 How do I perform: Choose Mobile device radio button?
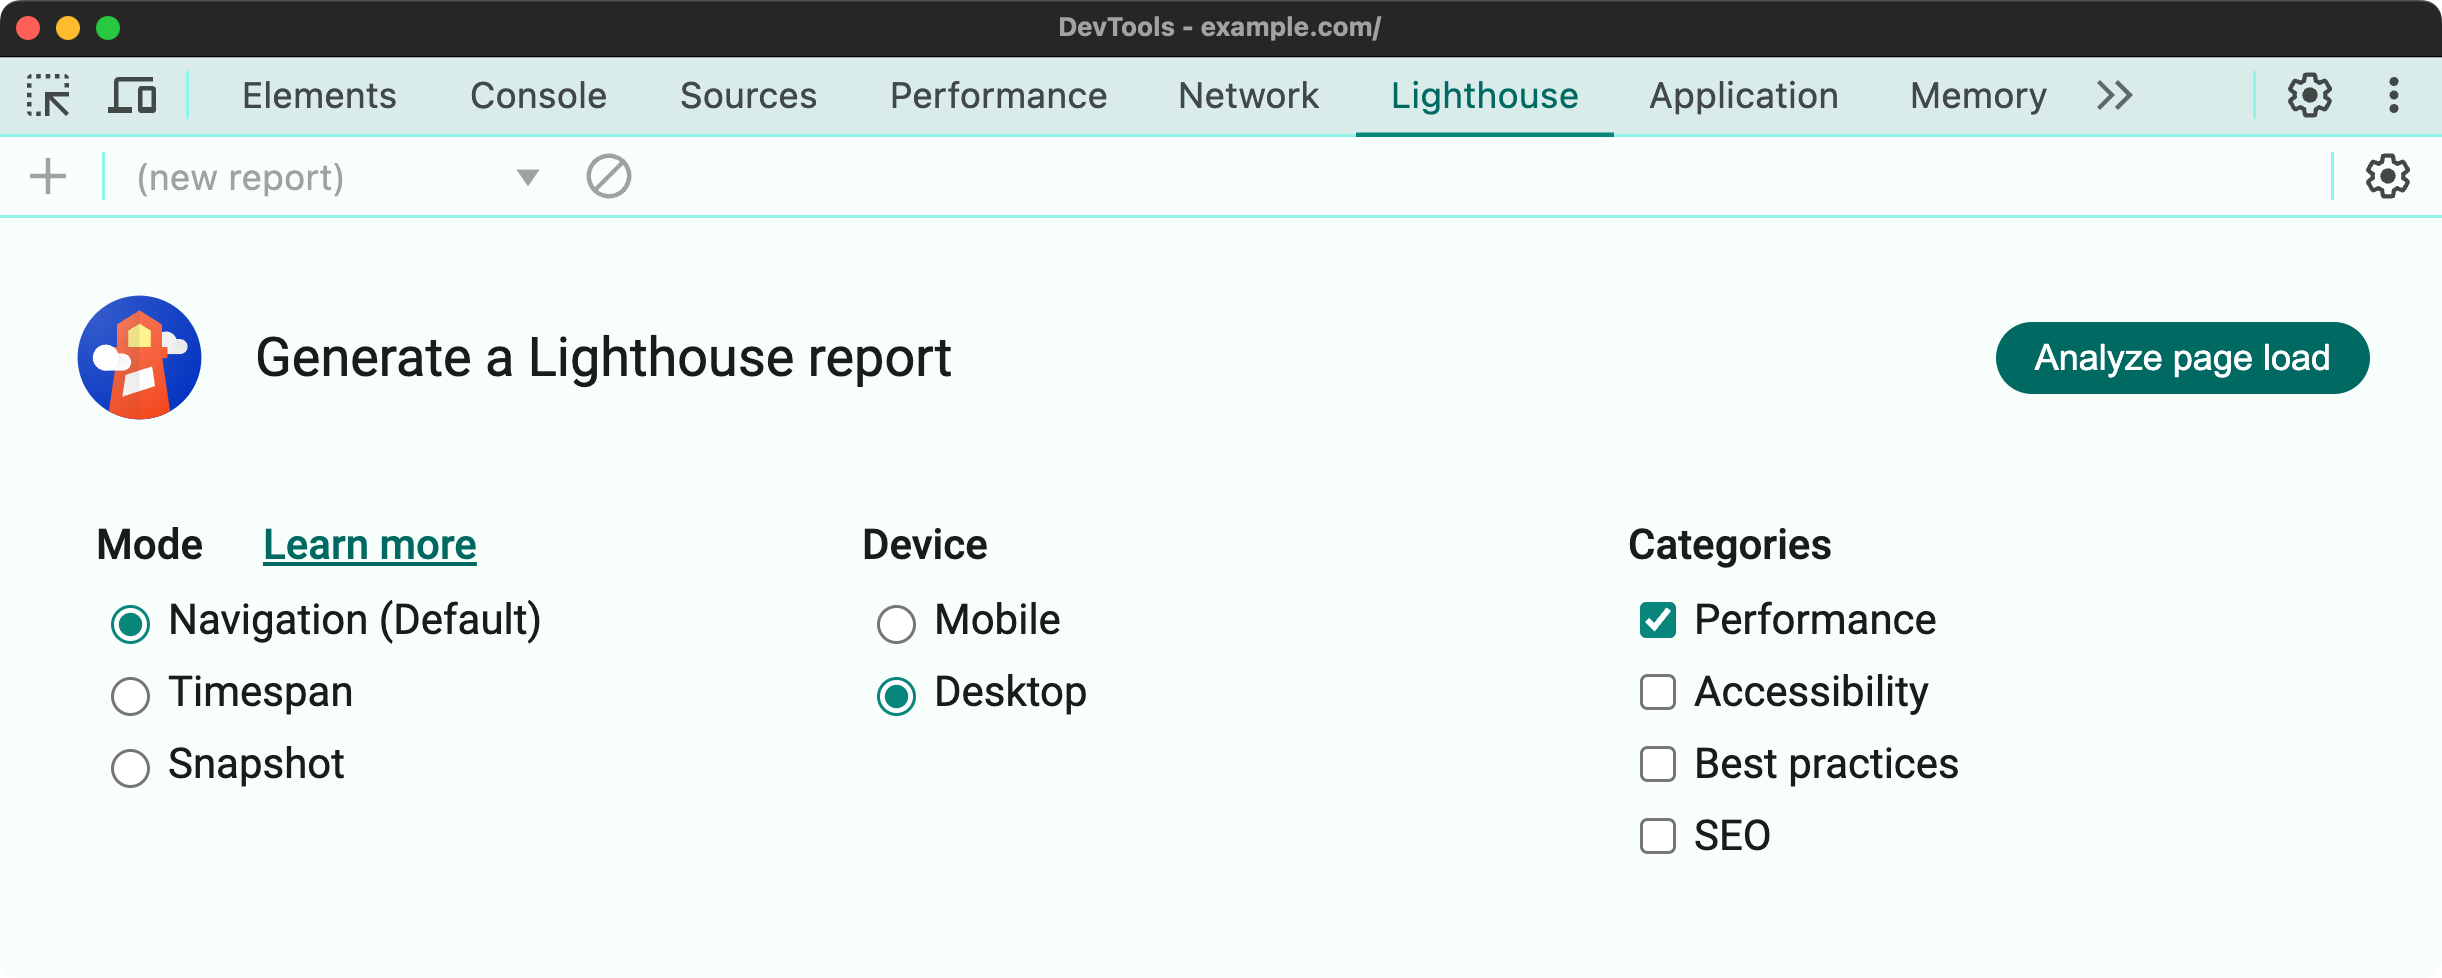pyautogui.click(x=896, y=623)
